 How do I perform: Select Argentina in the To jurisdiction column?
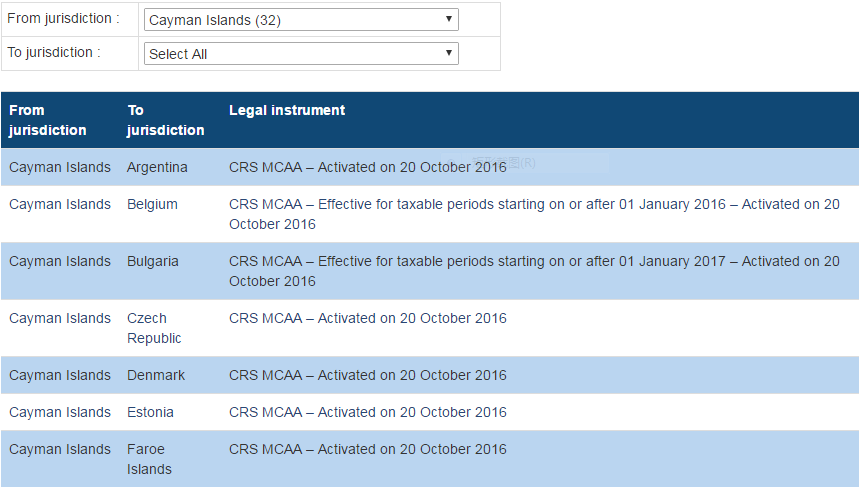click(157, 167)
